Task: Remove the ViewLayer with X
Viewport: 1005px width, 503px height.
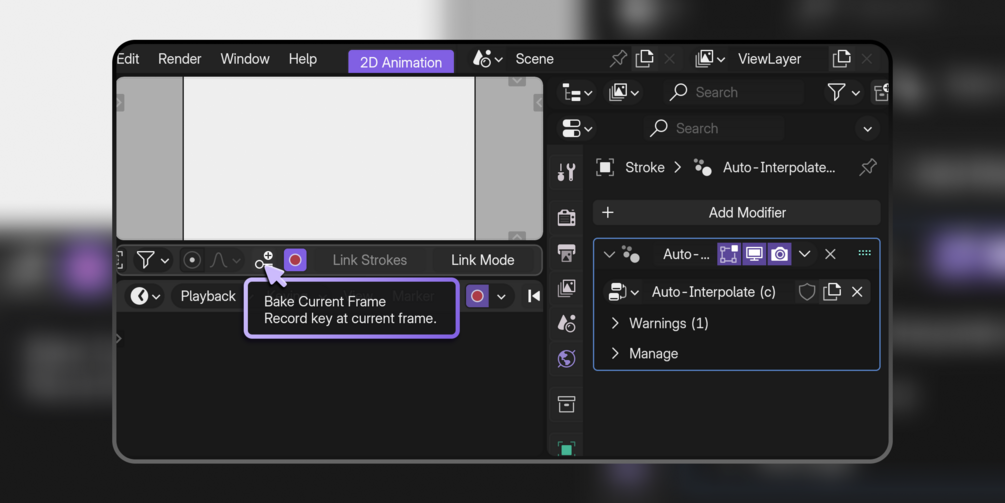Action: [x=867, y=59]
